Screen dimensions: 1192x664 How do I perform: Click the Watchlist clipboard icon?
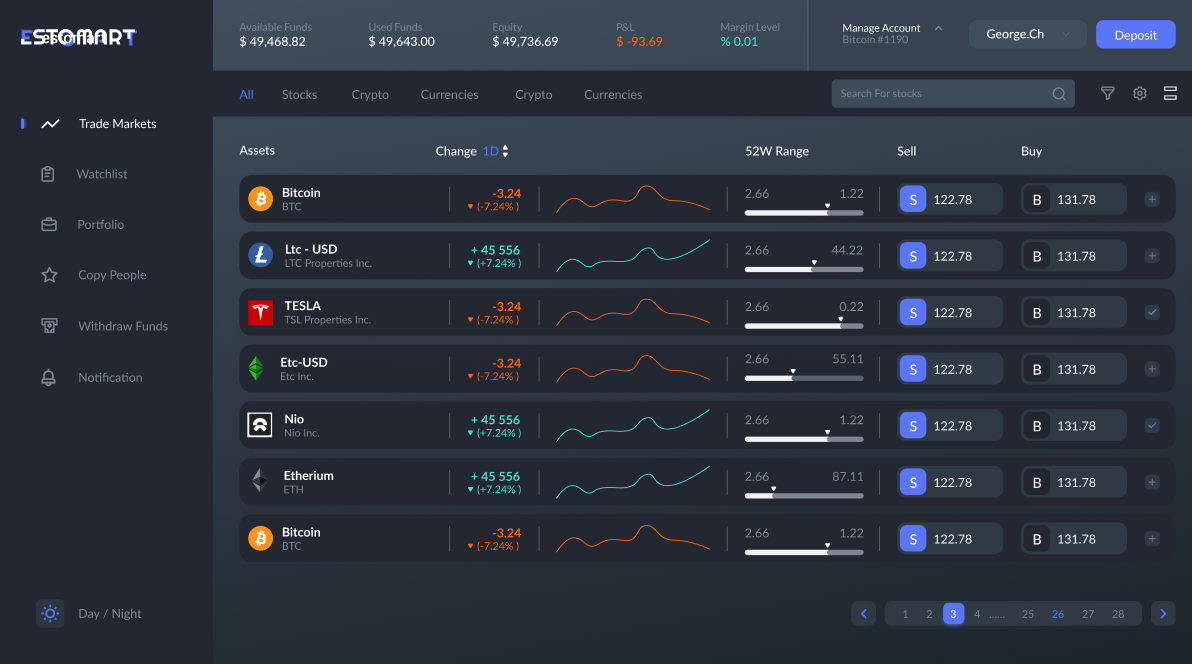tap(48, 174)
